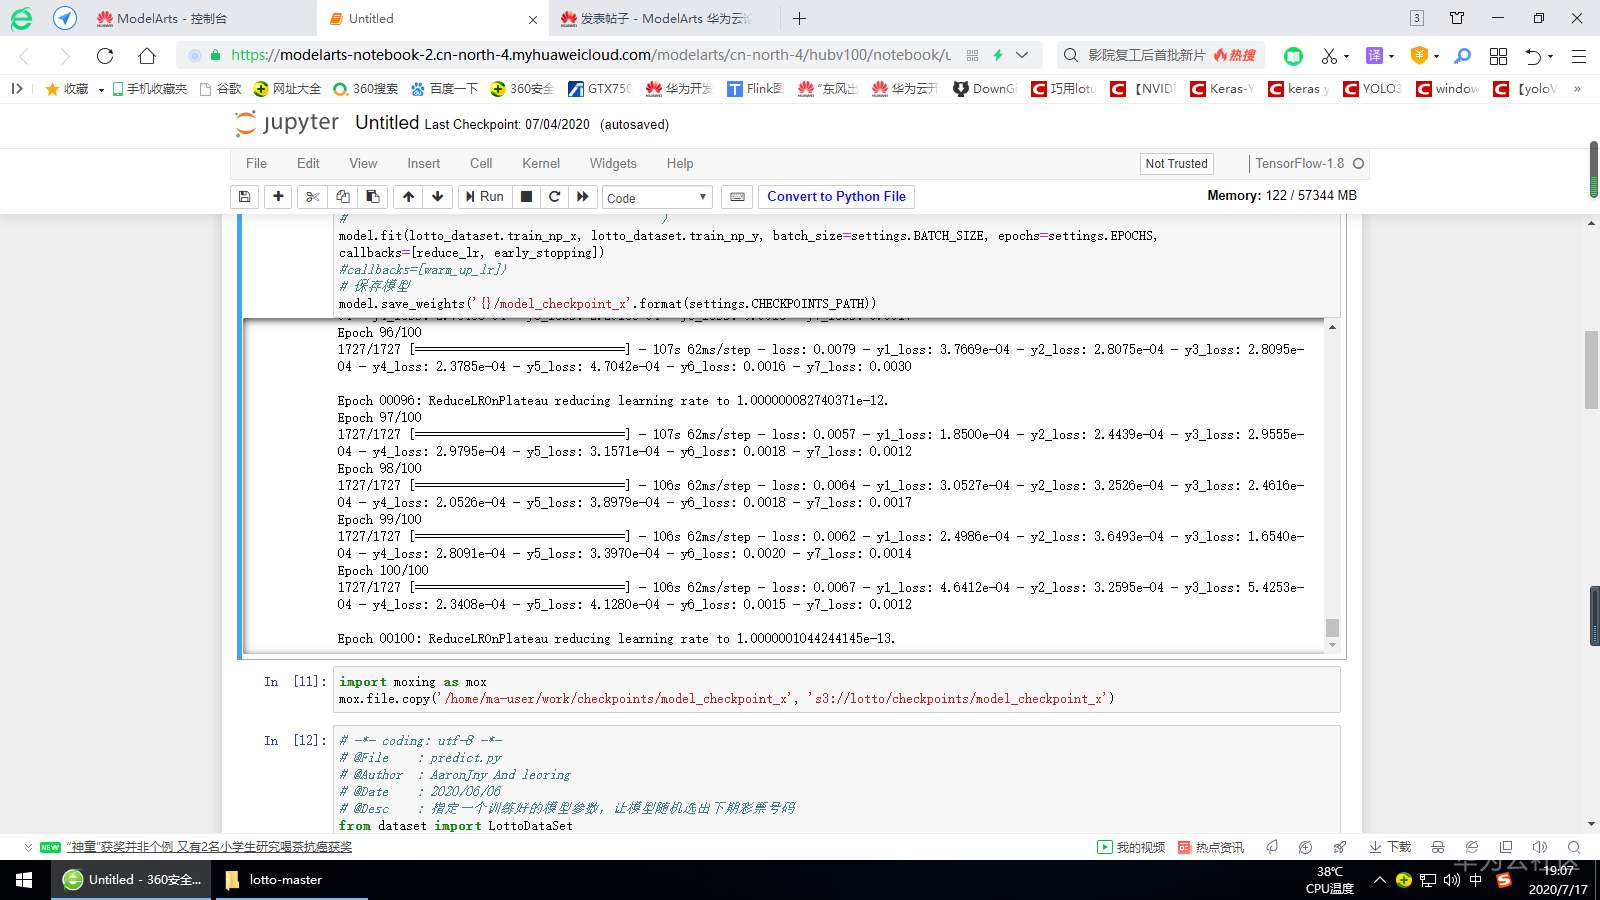Open the 热点资讯 link in status bar
1600x900 pixels.
tap(1211, 847)
